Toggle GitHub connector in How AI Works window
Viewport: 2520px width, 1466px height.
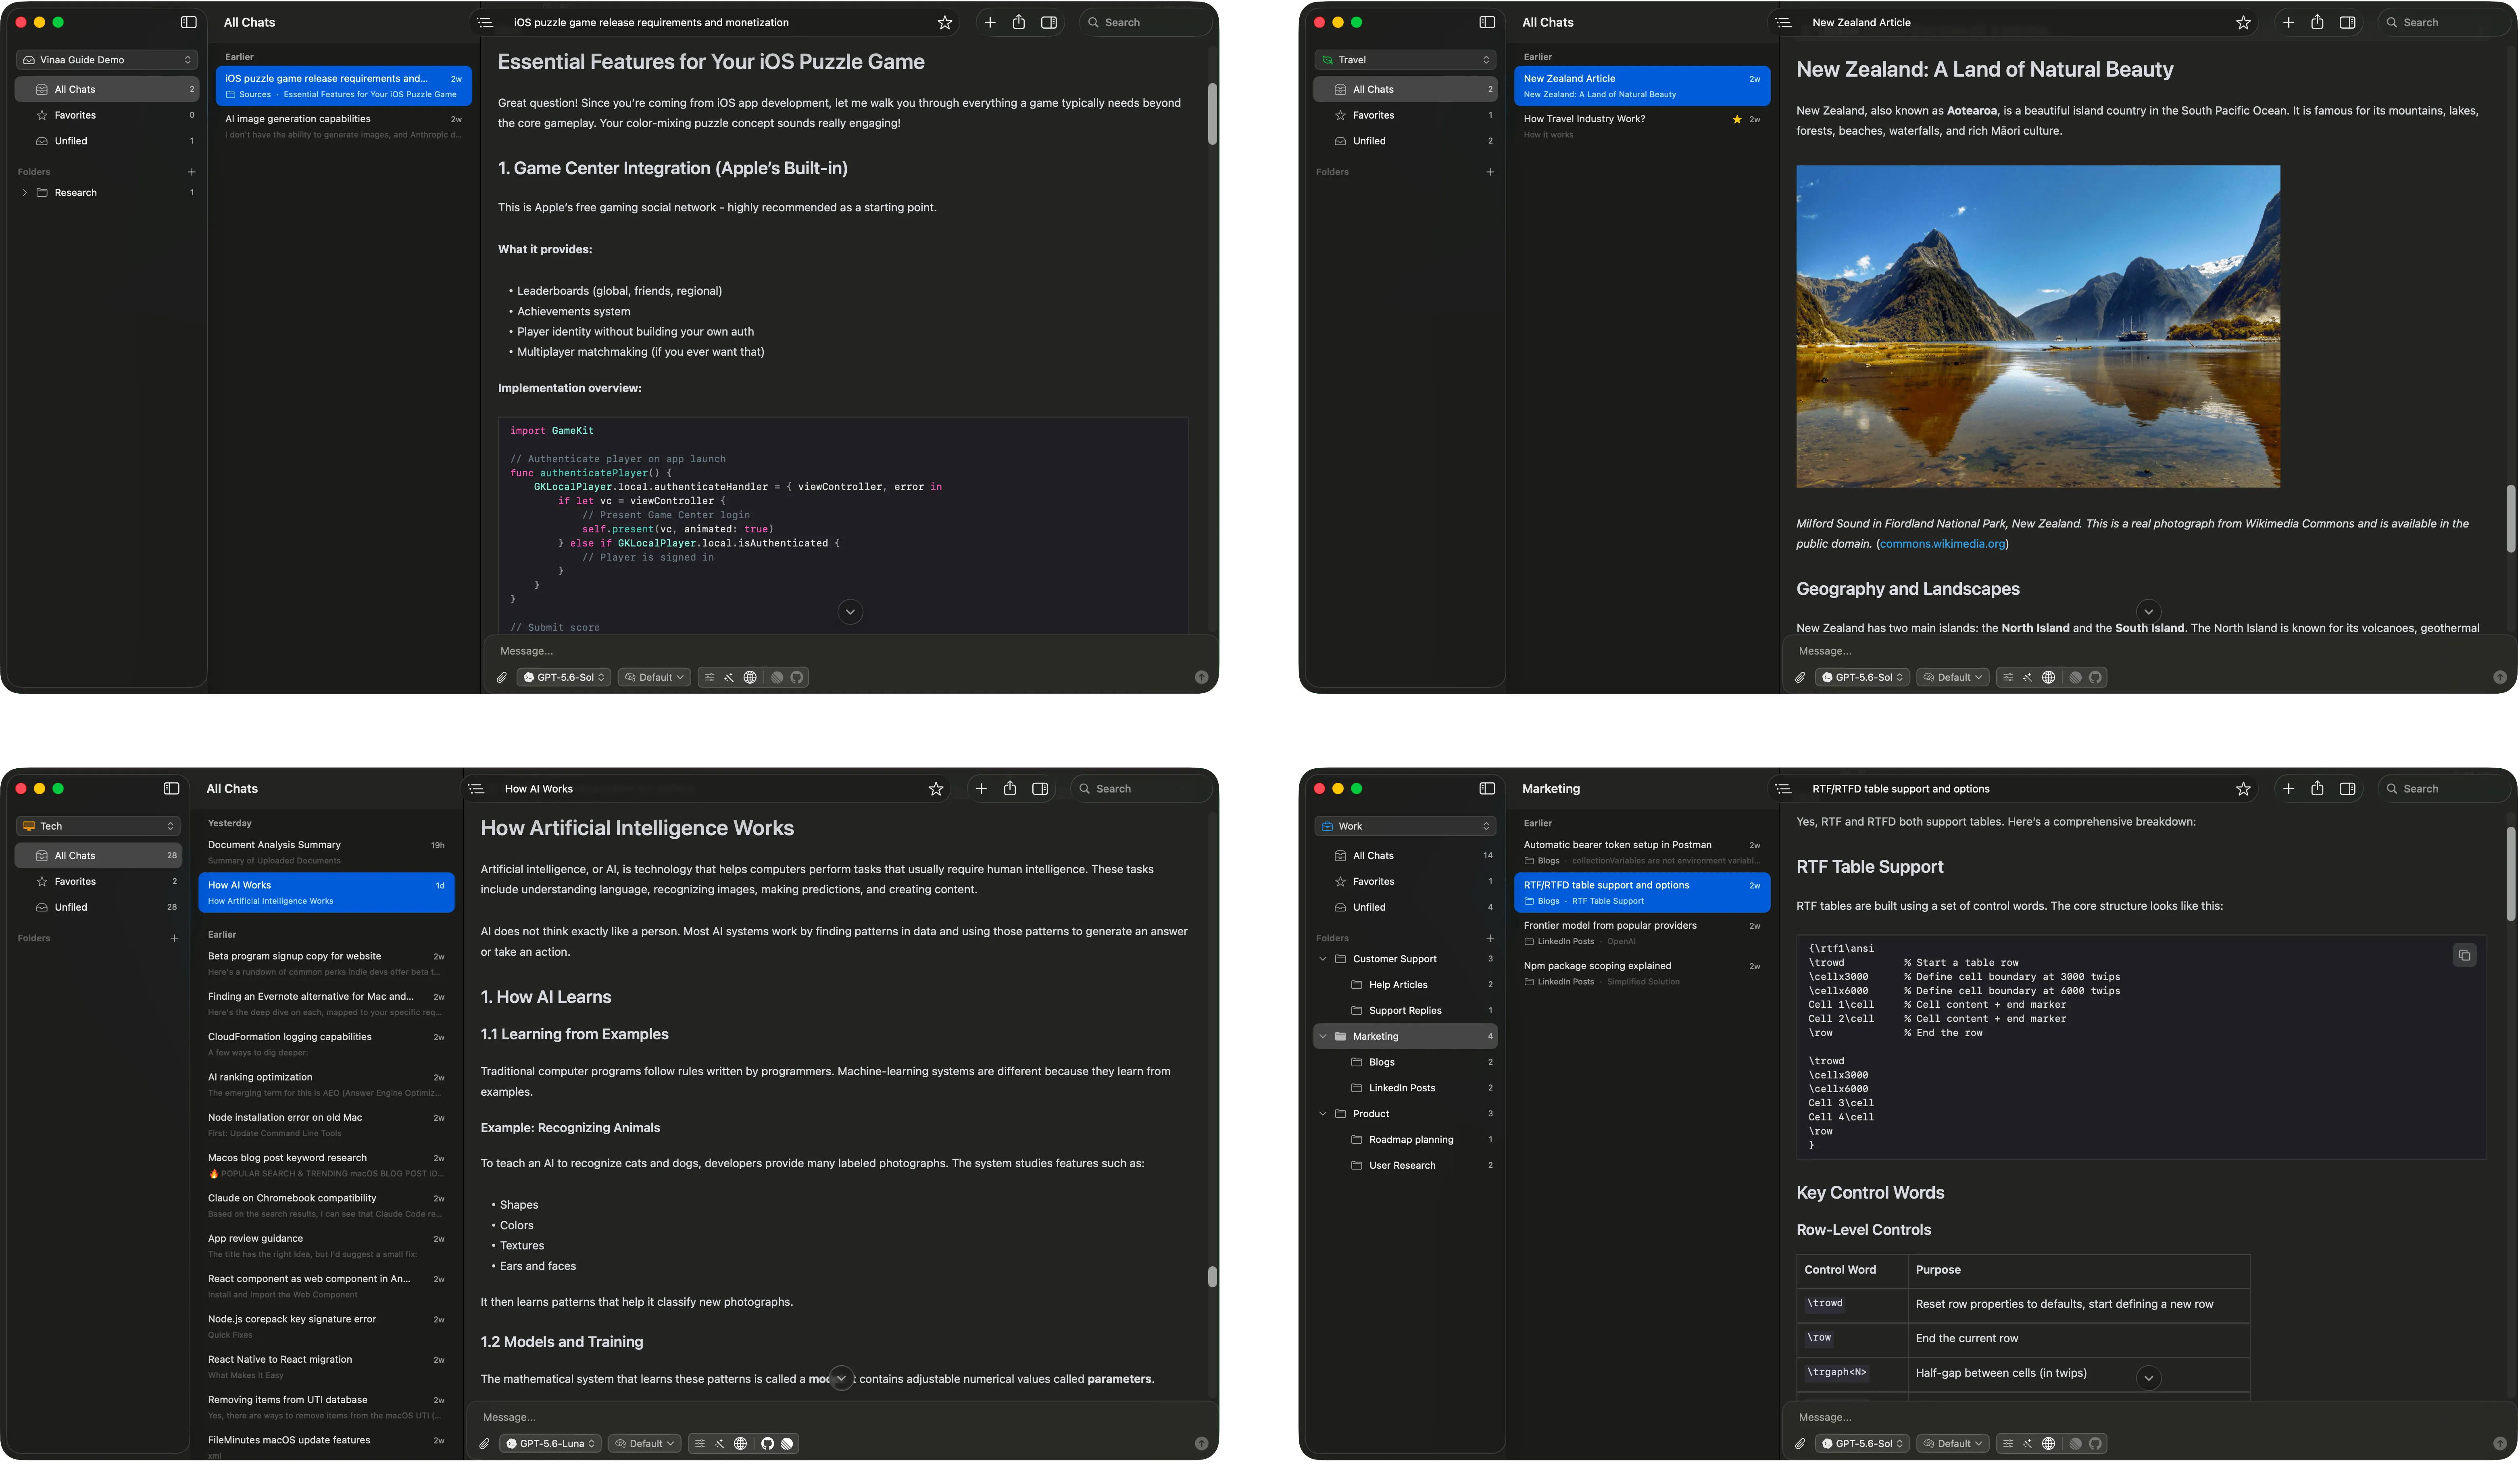767,1443
